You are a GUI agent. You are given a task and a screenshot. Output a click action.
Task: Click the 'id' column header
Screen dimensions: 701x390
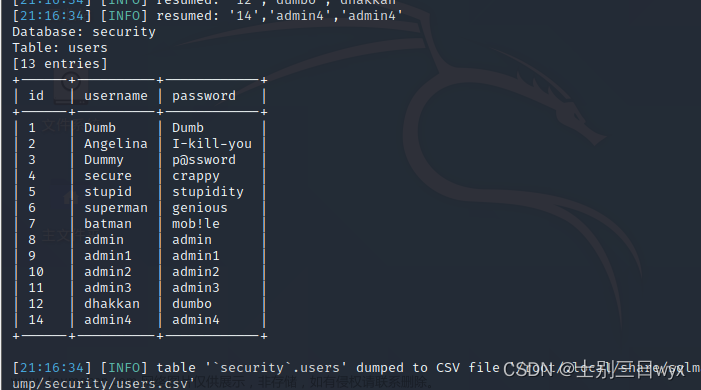[36, 96]
